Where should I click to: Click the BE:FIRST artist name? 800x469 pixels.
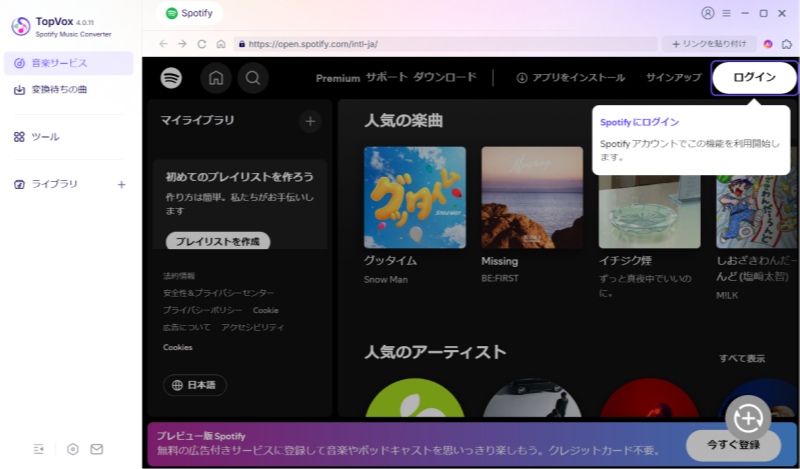500,278
